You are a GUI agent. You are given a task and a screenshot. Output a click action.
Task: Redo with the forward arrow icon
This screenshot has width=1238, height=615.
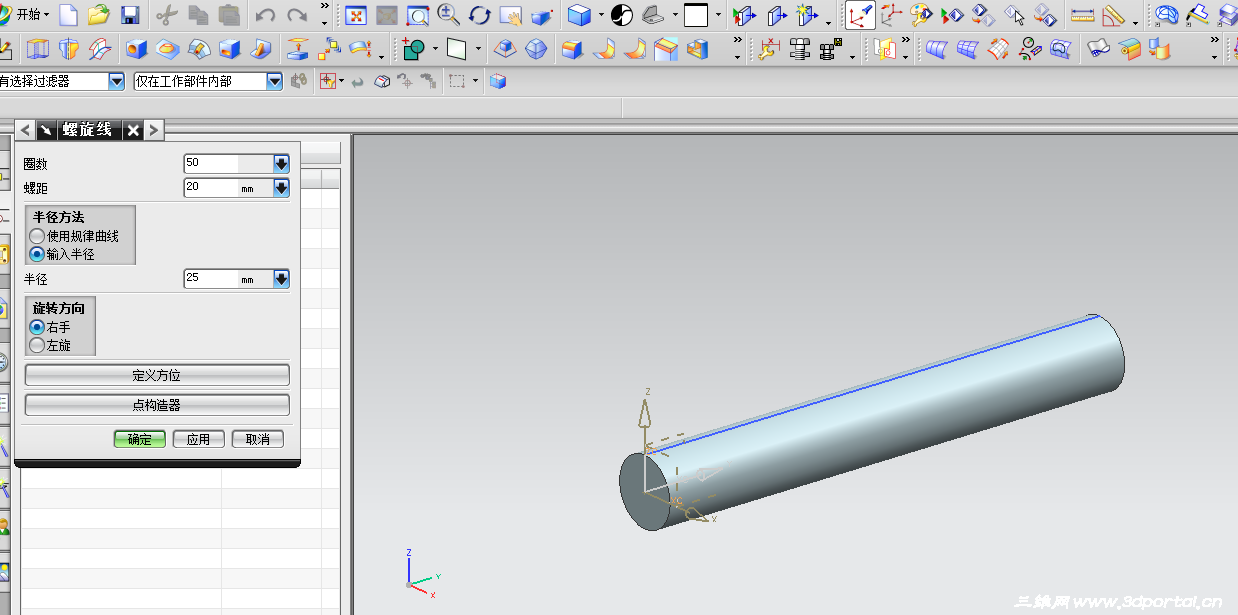coord(297,15)
